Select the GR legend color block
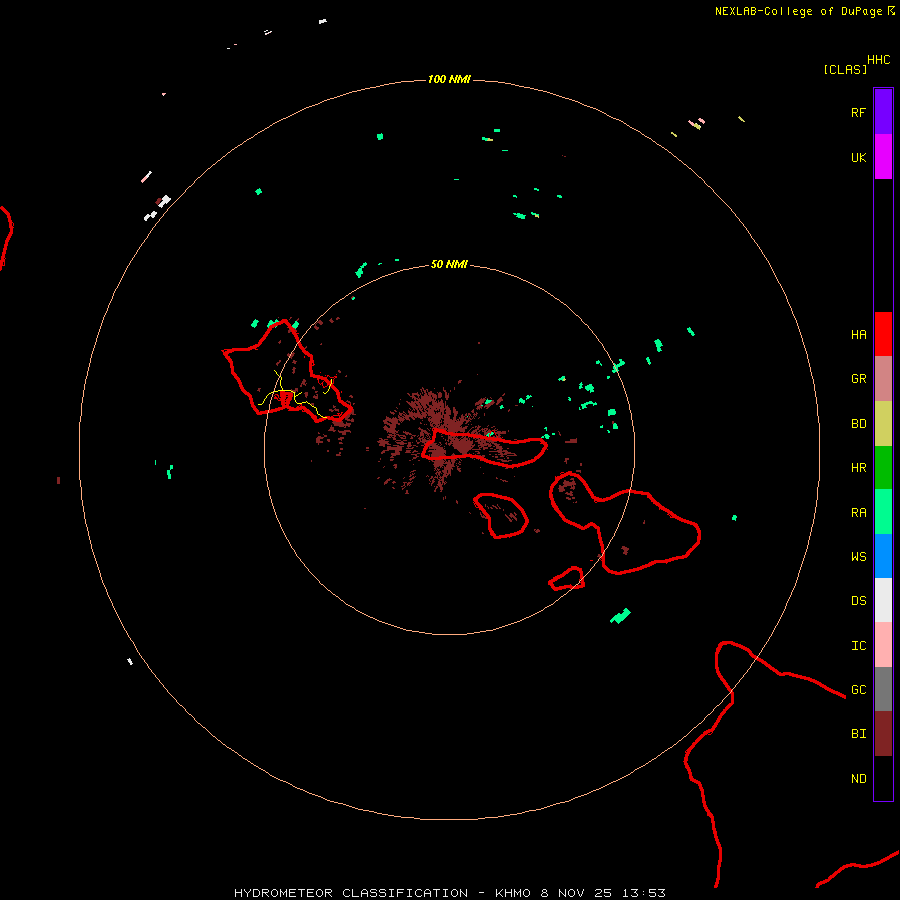Viewport: 900px width, 900px height. point(883,379)
